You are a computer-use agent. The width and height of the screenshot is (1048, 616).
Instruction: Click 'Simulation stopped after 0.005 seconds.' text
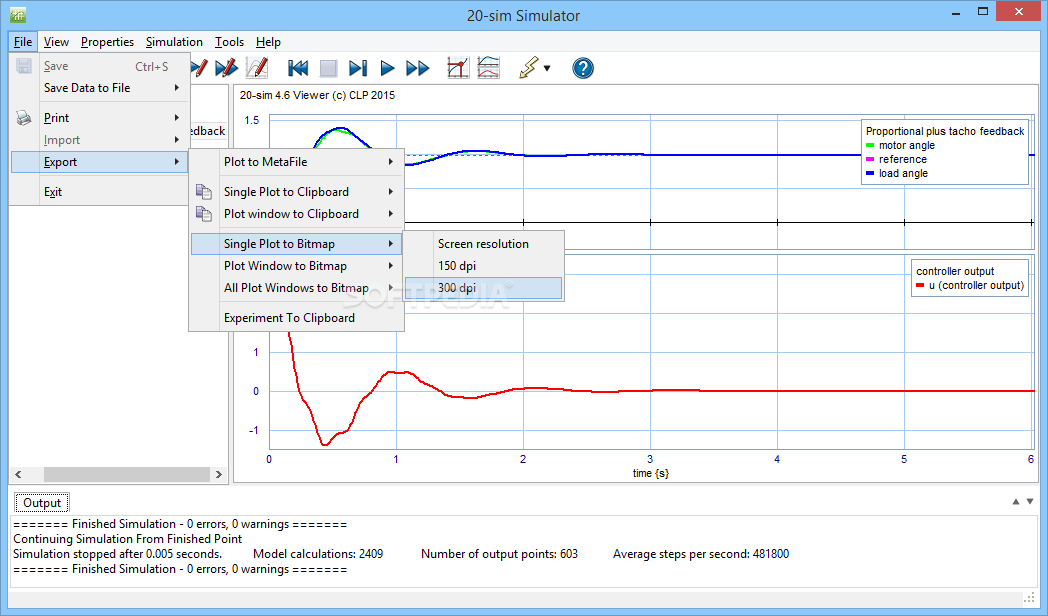pos(118,554)
